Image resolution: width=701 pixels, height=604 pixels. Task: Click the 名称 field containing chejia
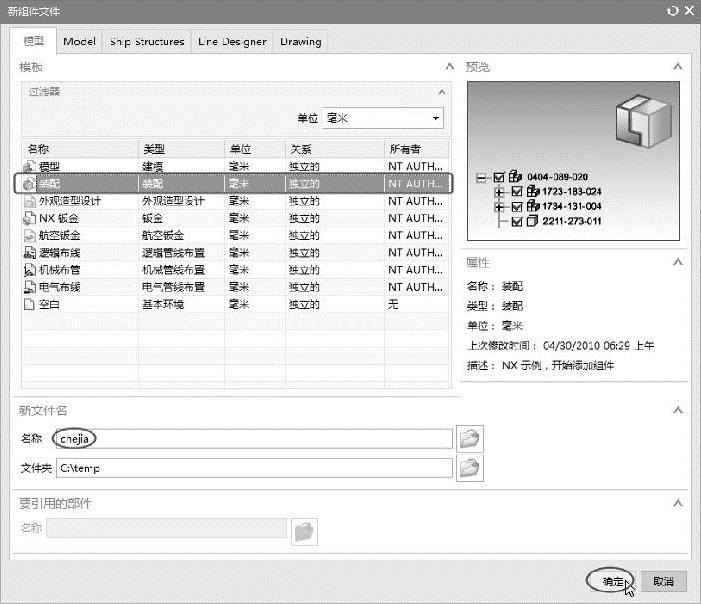point(254,439)
